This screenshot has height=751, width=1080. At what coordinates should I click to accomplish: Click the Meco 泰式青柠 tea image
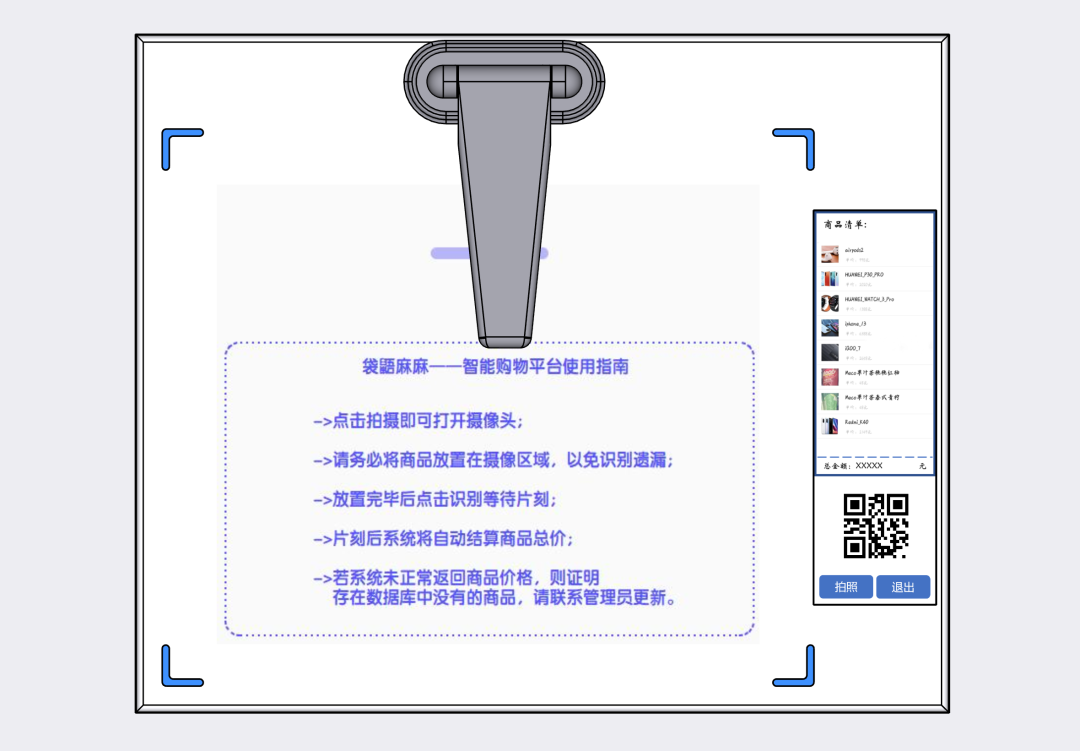[x=829, y=401]
